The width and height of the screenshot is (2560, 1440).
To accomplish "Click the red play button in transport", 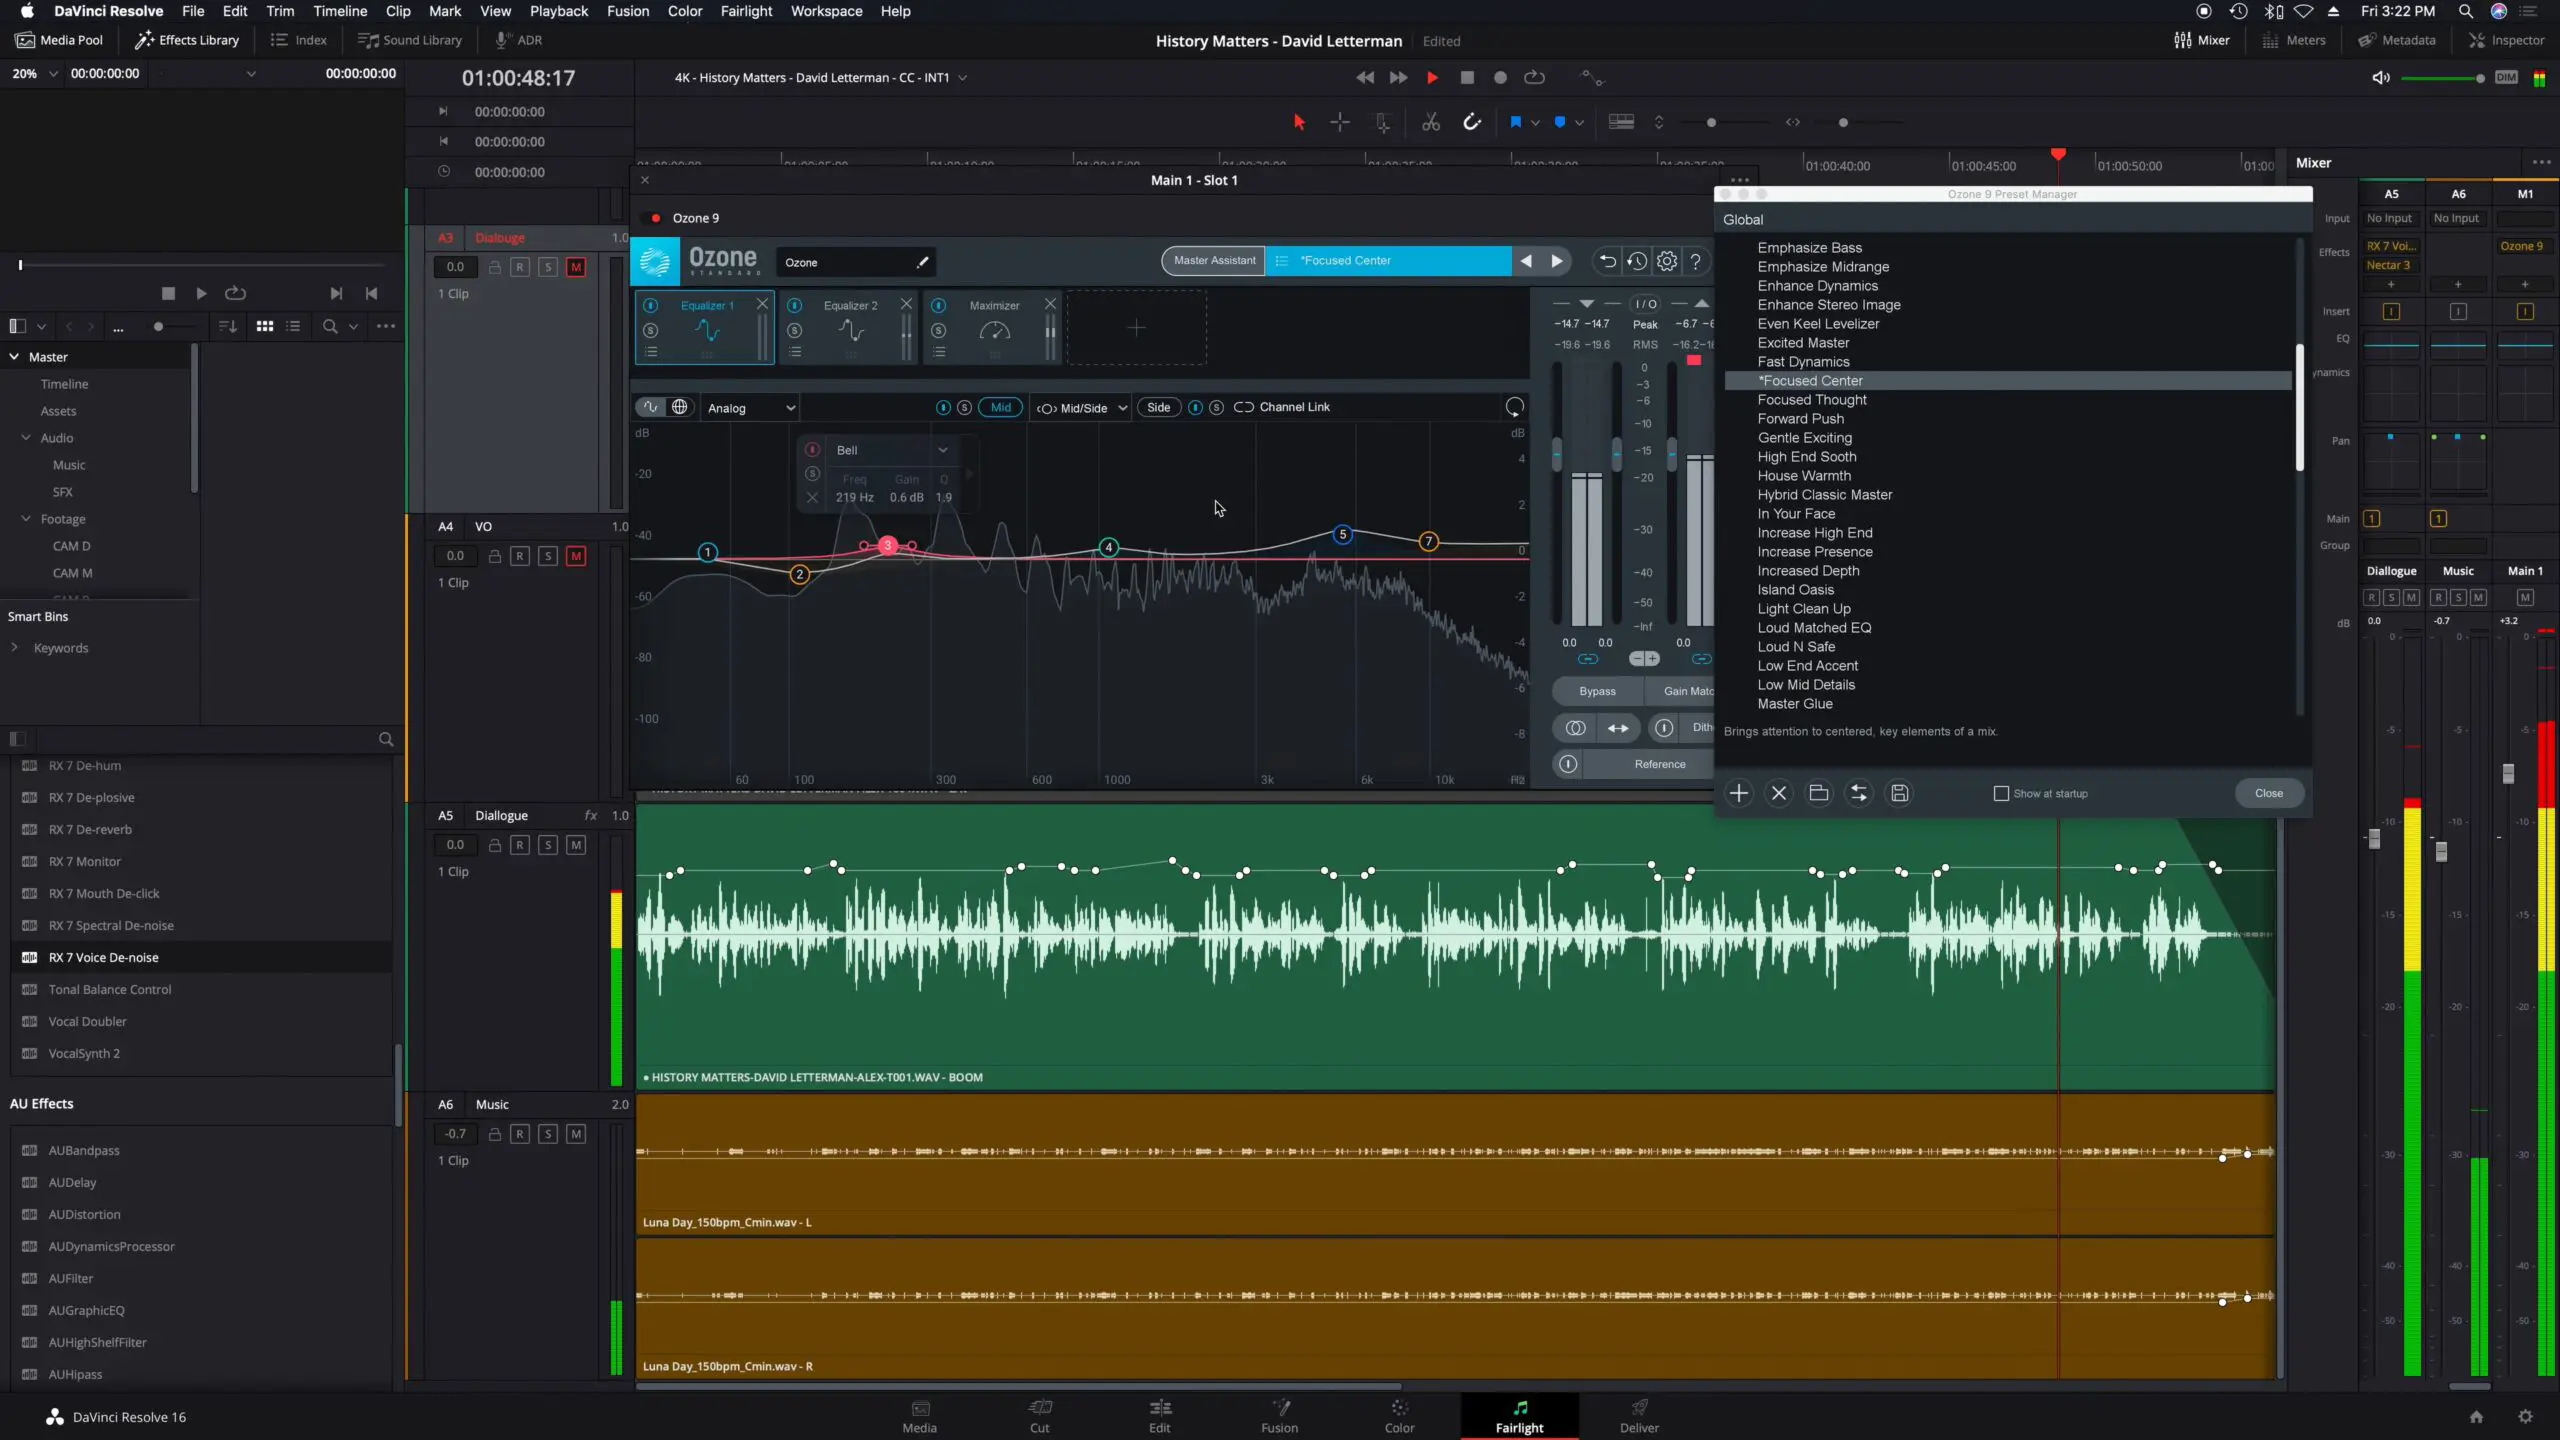I will [x=1432, y=78].
